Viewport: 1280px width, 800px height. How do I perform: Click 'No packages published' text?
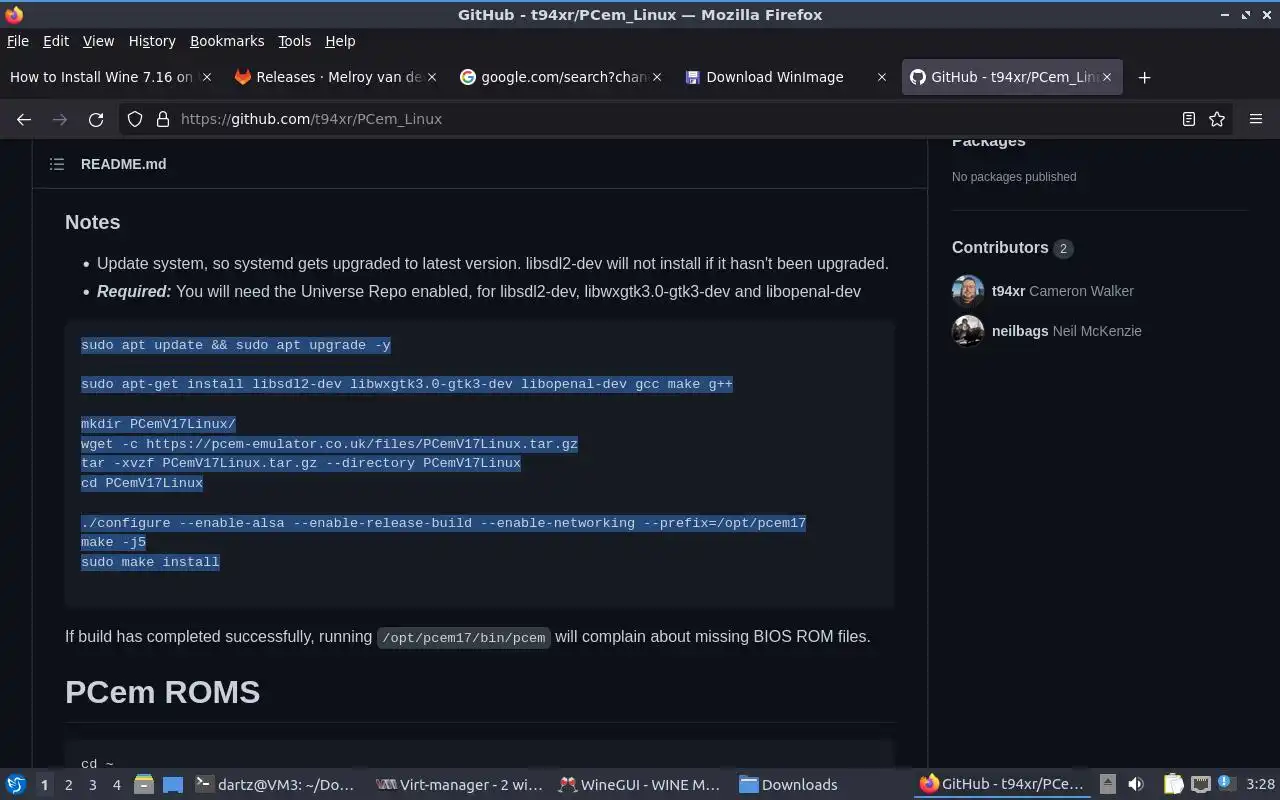coord(1014,177)
